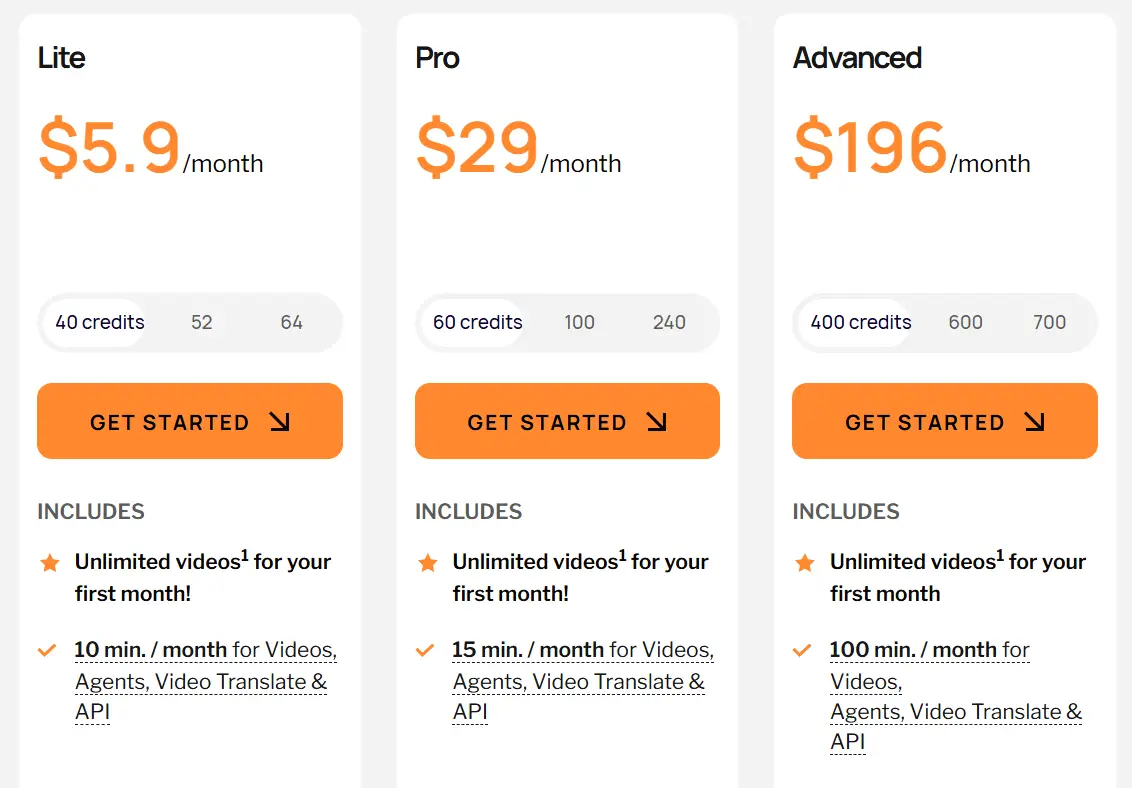Click the checkmark icon beside 10 min. / month
This screenshot has width=1132, height=788.
coord(47,651)
